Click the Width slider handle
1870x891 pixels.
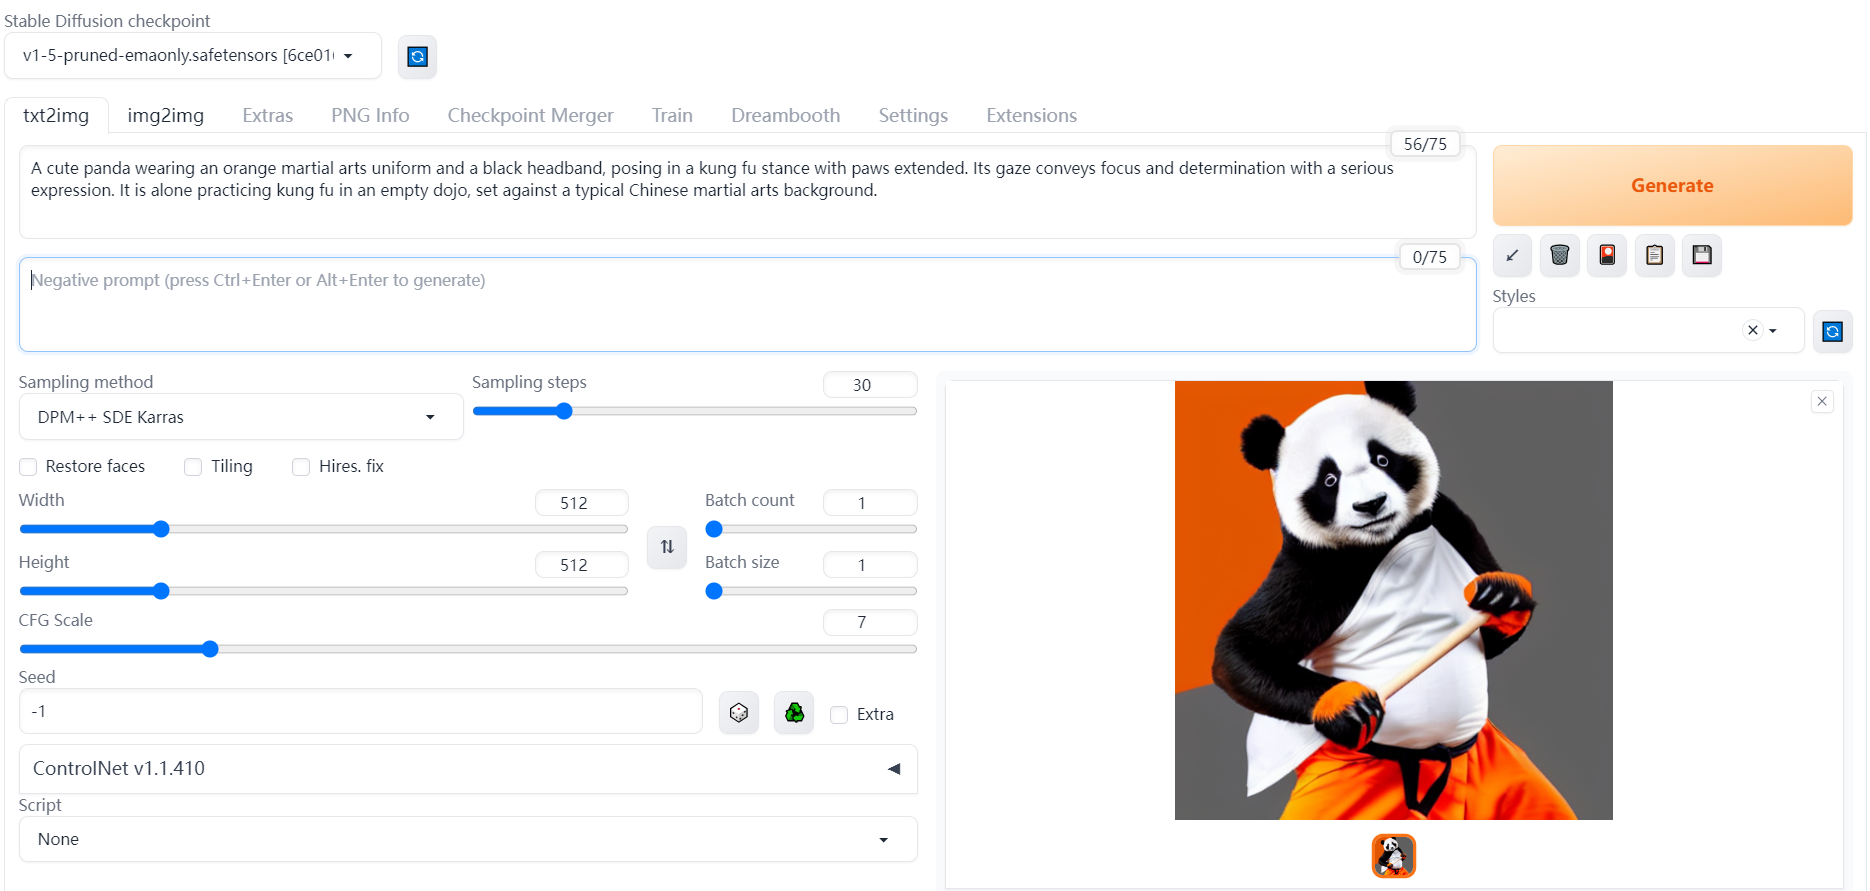(161, 529)
